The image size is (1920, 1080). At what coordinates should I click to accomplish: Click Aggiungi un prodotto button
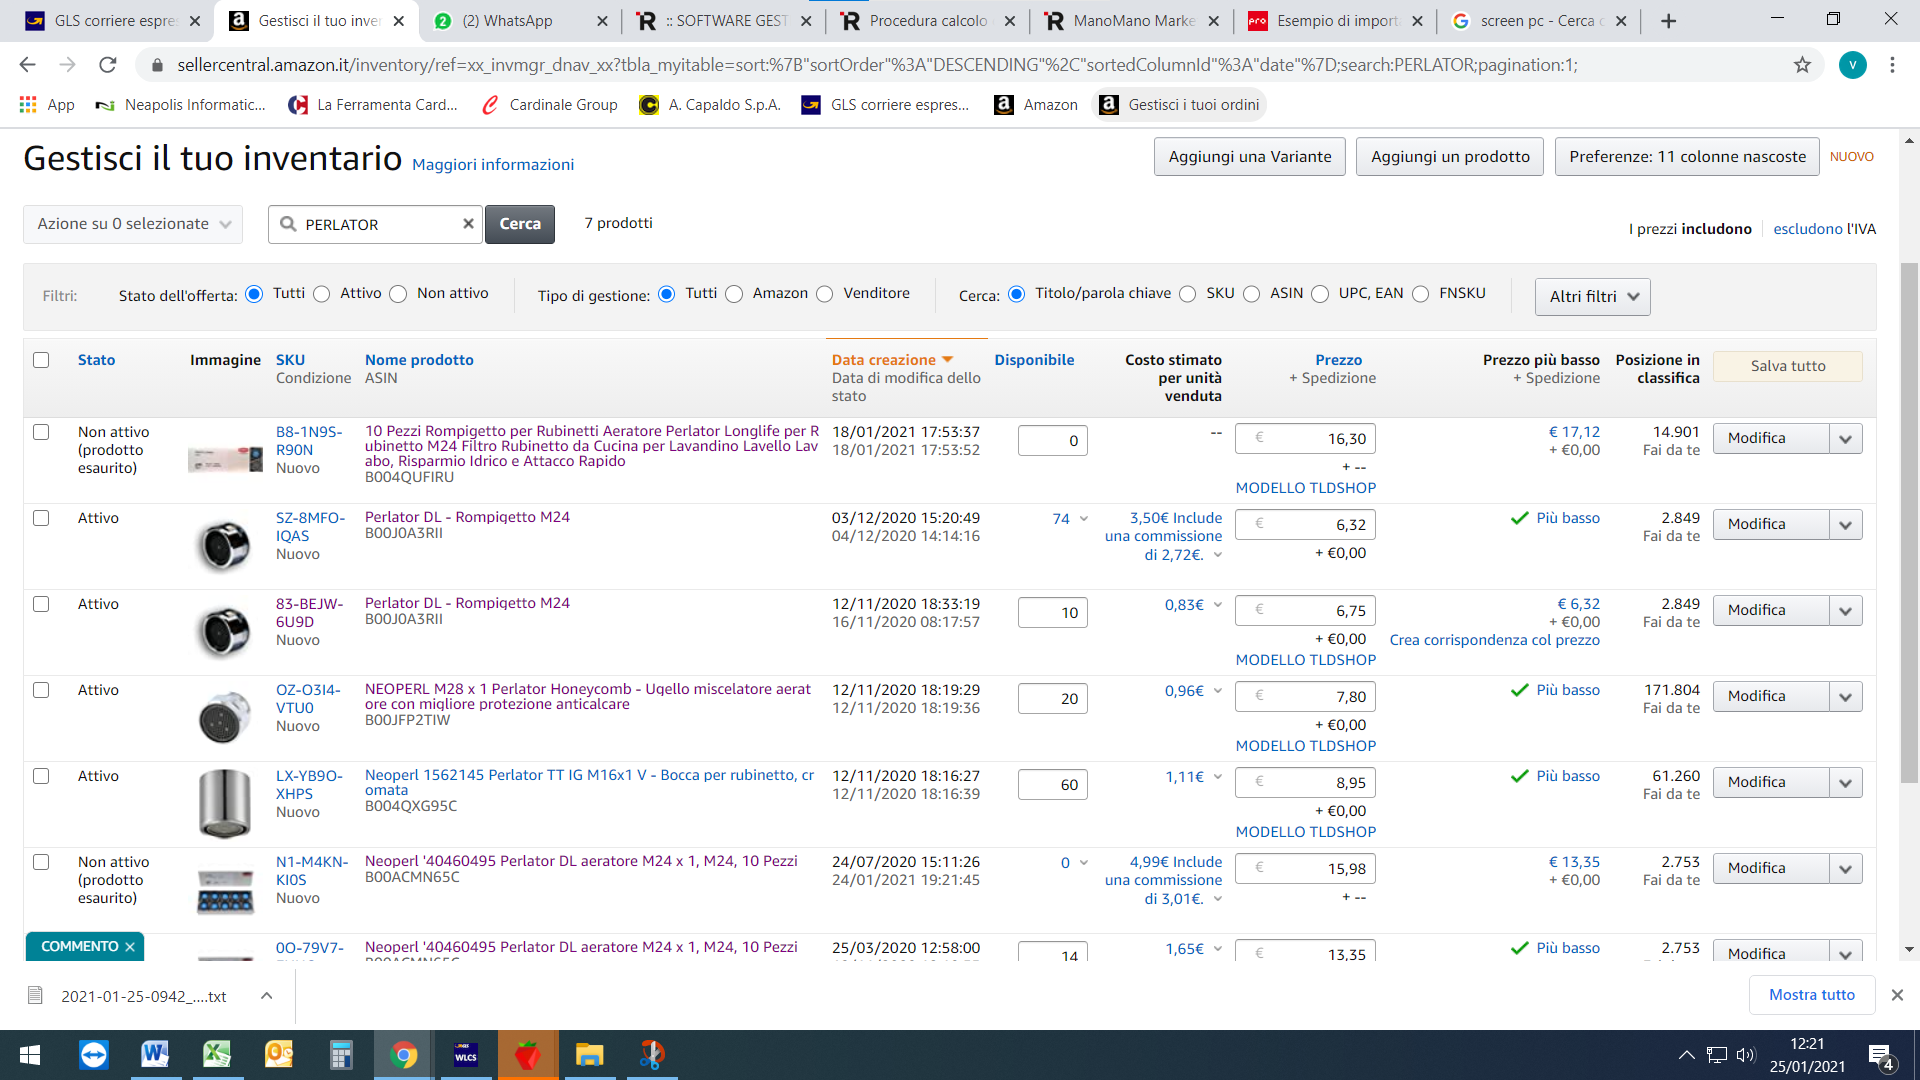(x=1450, y=157)
